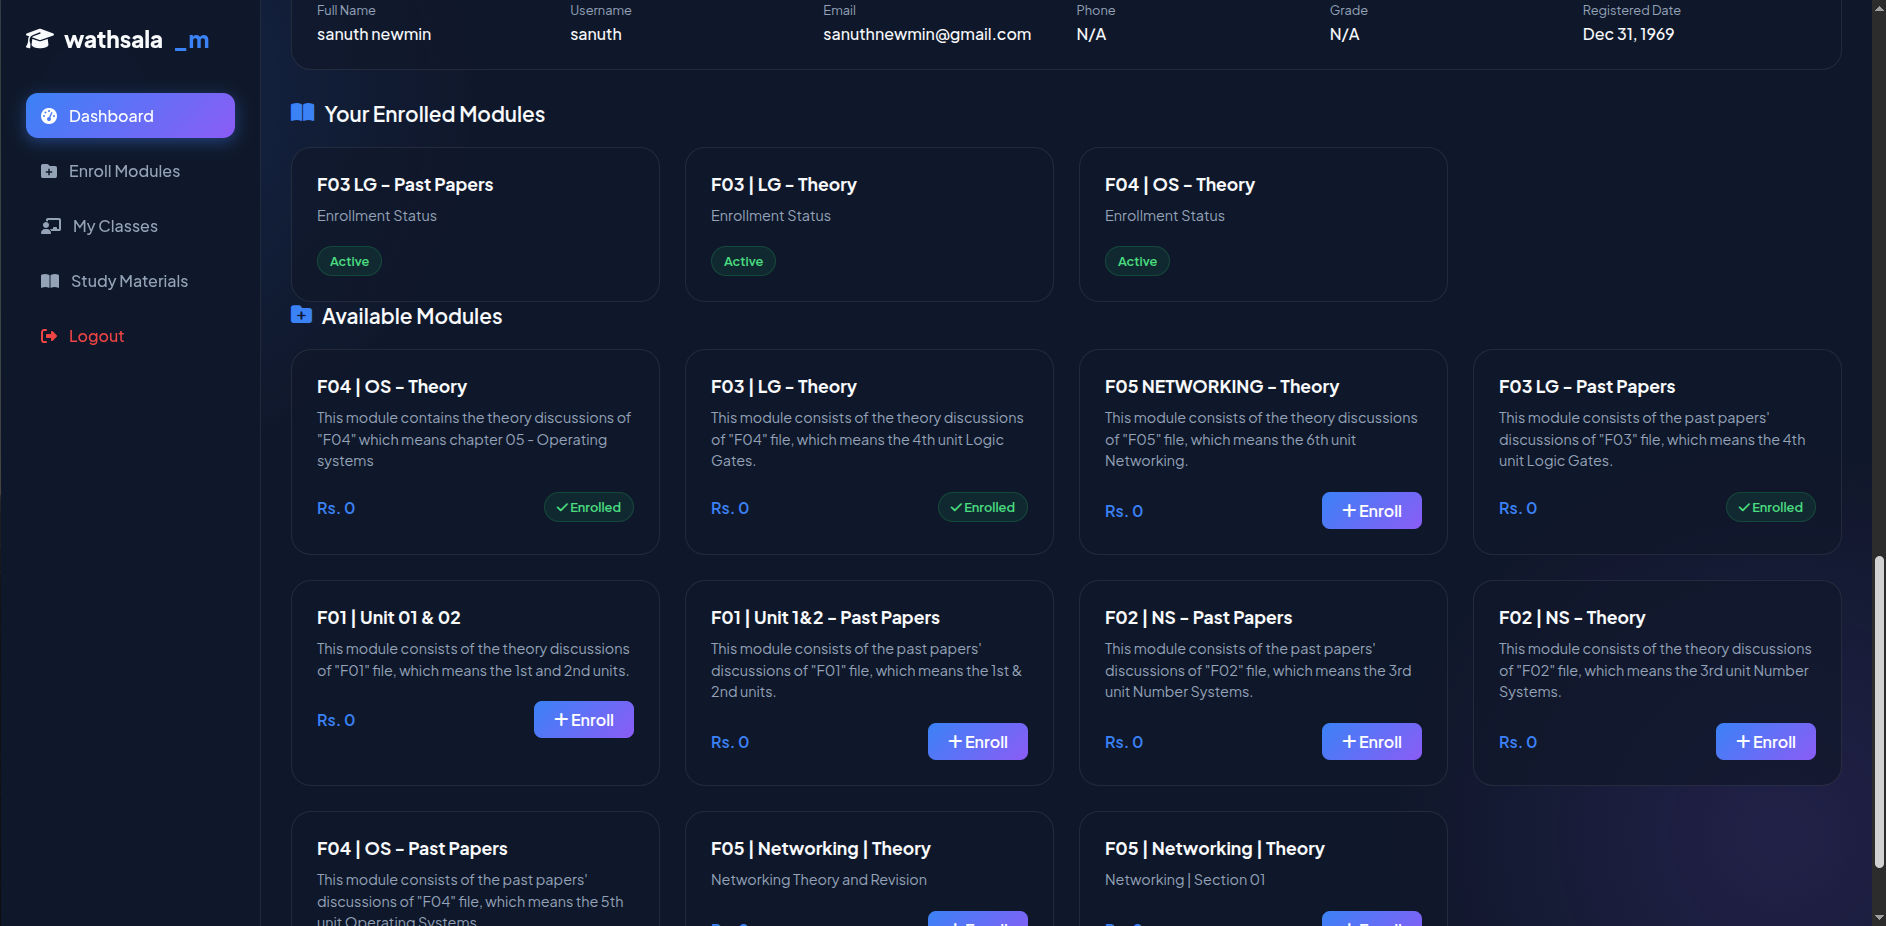
Task: Click the Study Materials book icon
Action: (50, 281)
